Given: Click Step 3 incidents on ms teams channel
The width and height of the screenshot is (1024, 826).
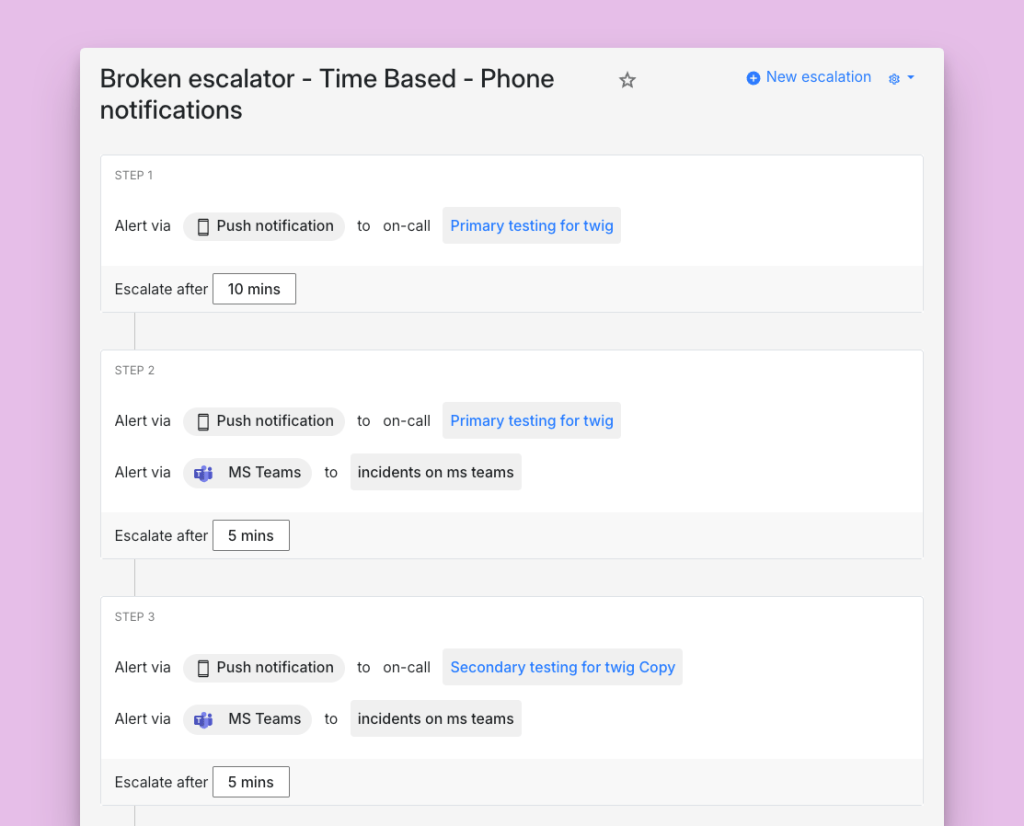Looking at the screenshot, I should pyautogui.click(x=435, y=718).
